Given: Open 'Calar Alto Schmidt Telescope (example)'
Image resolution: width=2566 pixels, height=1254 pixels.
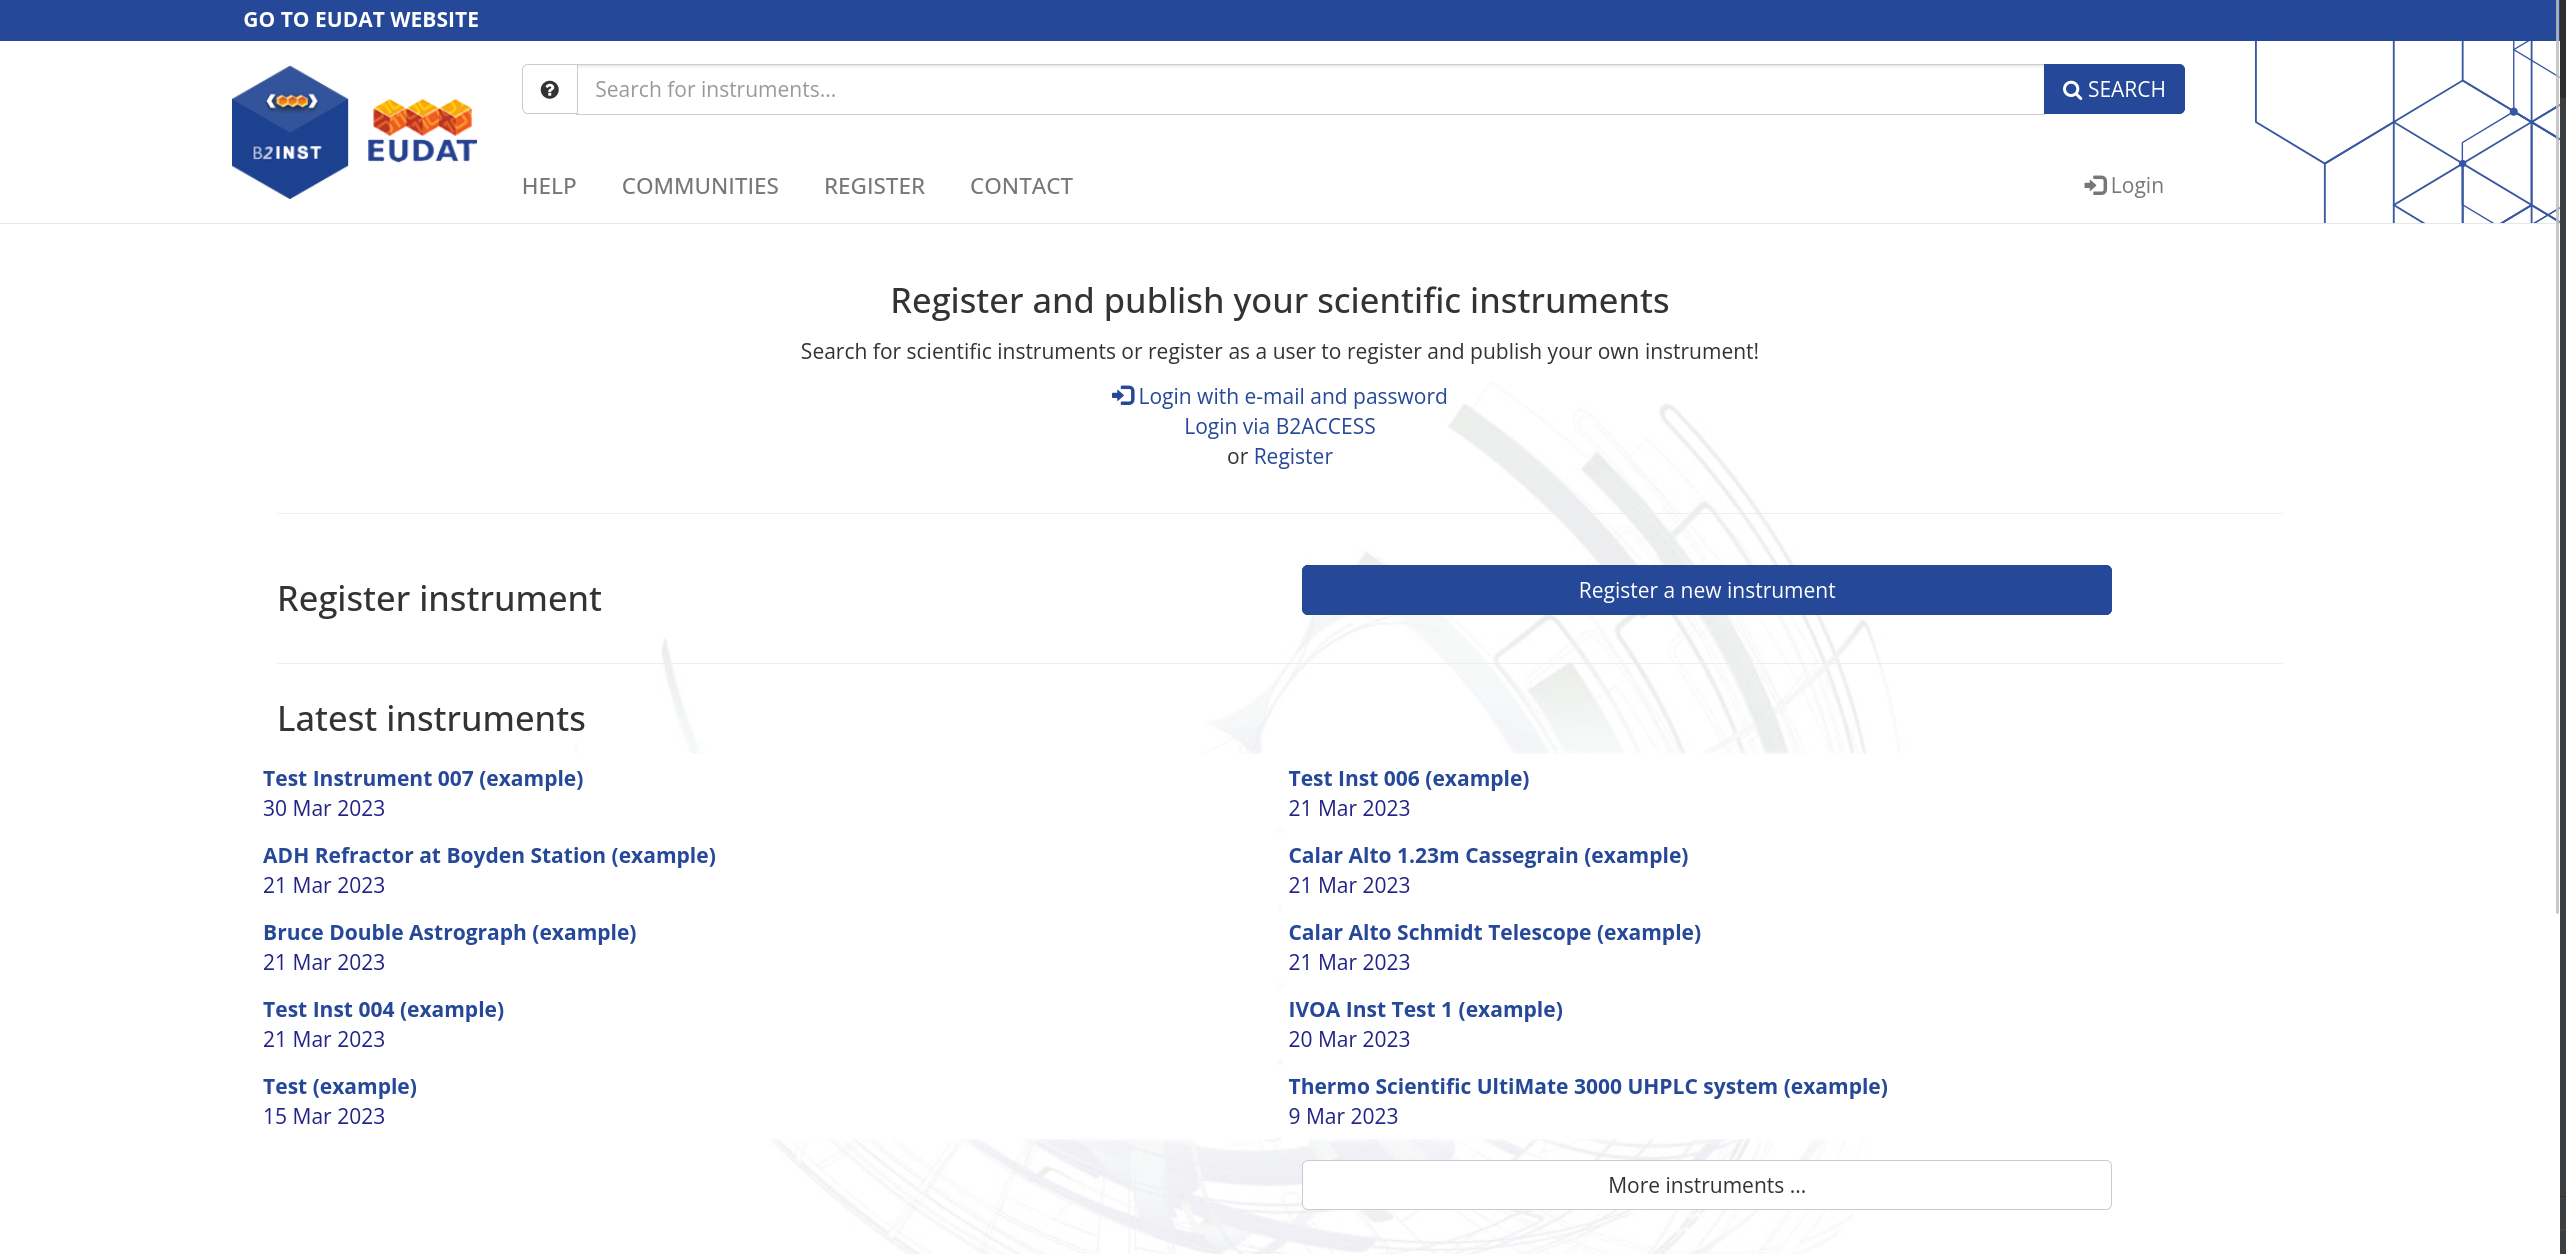Looking at the screenshot, I should 1494,932.
